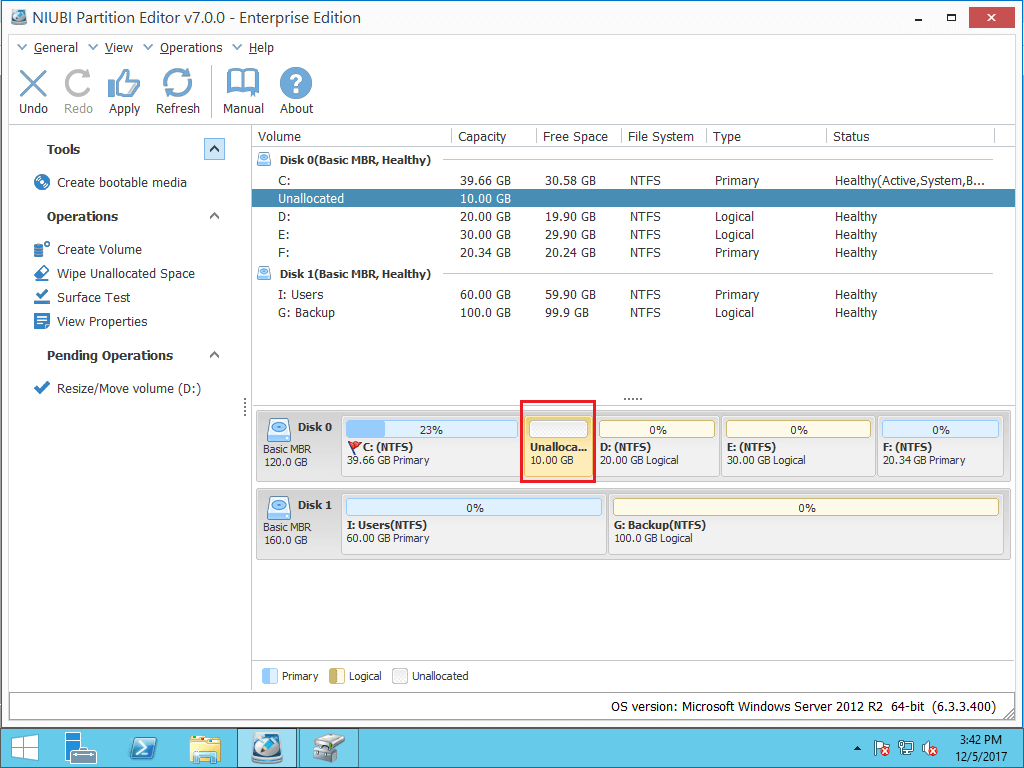Viewport: 1024px width, 768px height.
Task: Sort by Status column header
Action: coord(911,136)
